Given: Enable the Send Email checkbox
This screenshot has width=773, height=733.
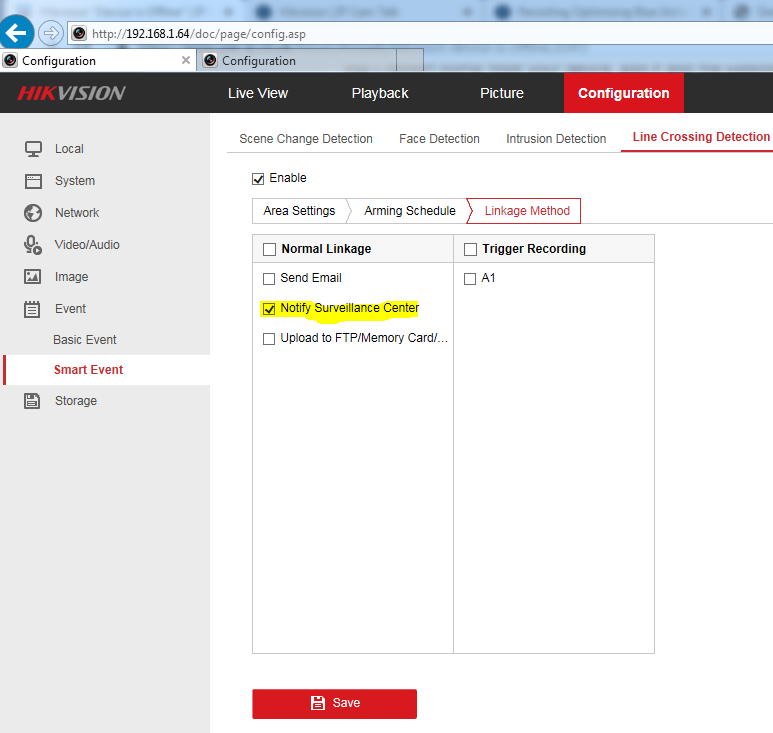Looking at the screenshot, I should 268,279.
